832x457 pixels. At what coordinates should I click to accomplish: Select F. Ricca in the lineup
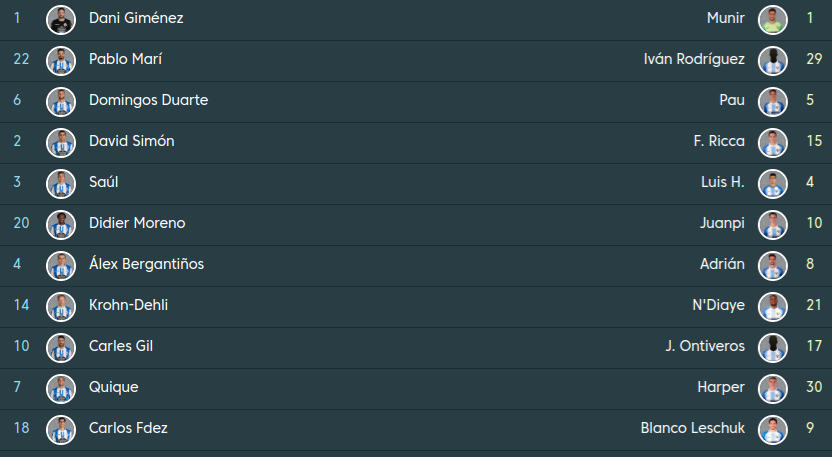click(x=718, y=142)
